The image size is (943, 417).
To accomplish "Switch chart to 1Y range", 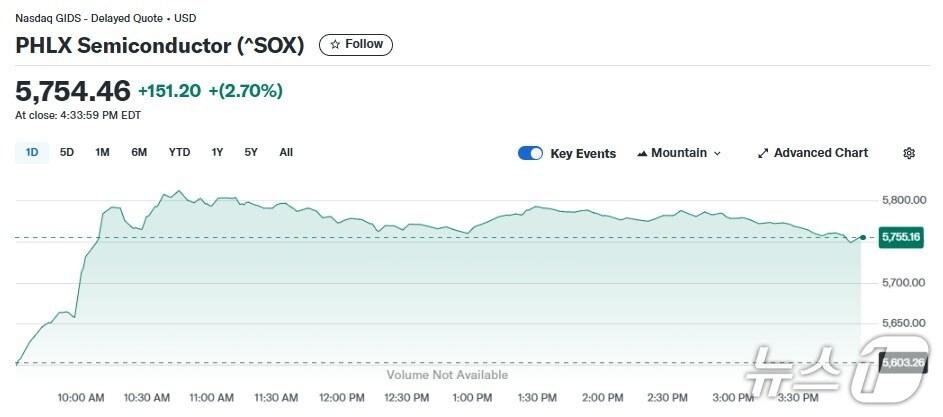I will pyautogui.click(x=217, y=153).
